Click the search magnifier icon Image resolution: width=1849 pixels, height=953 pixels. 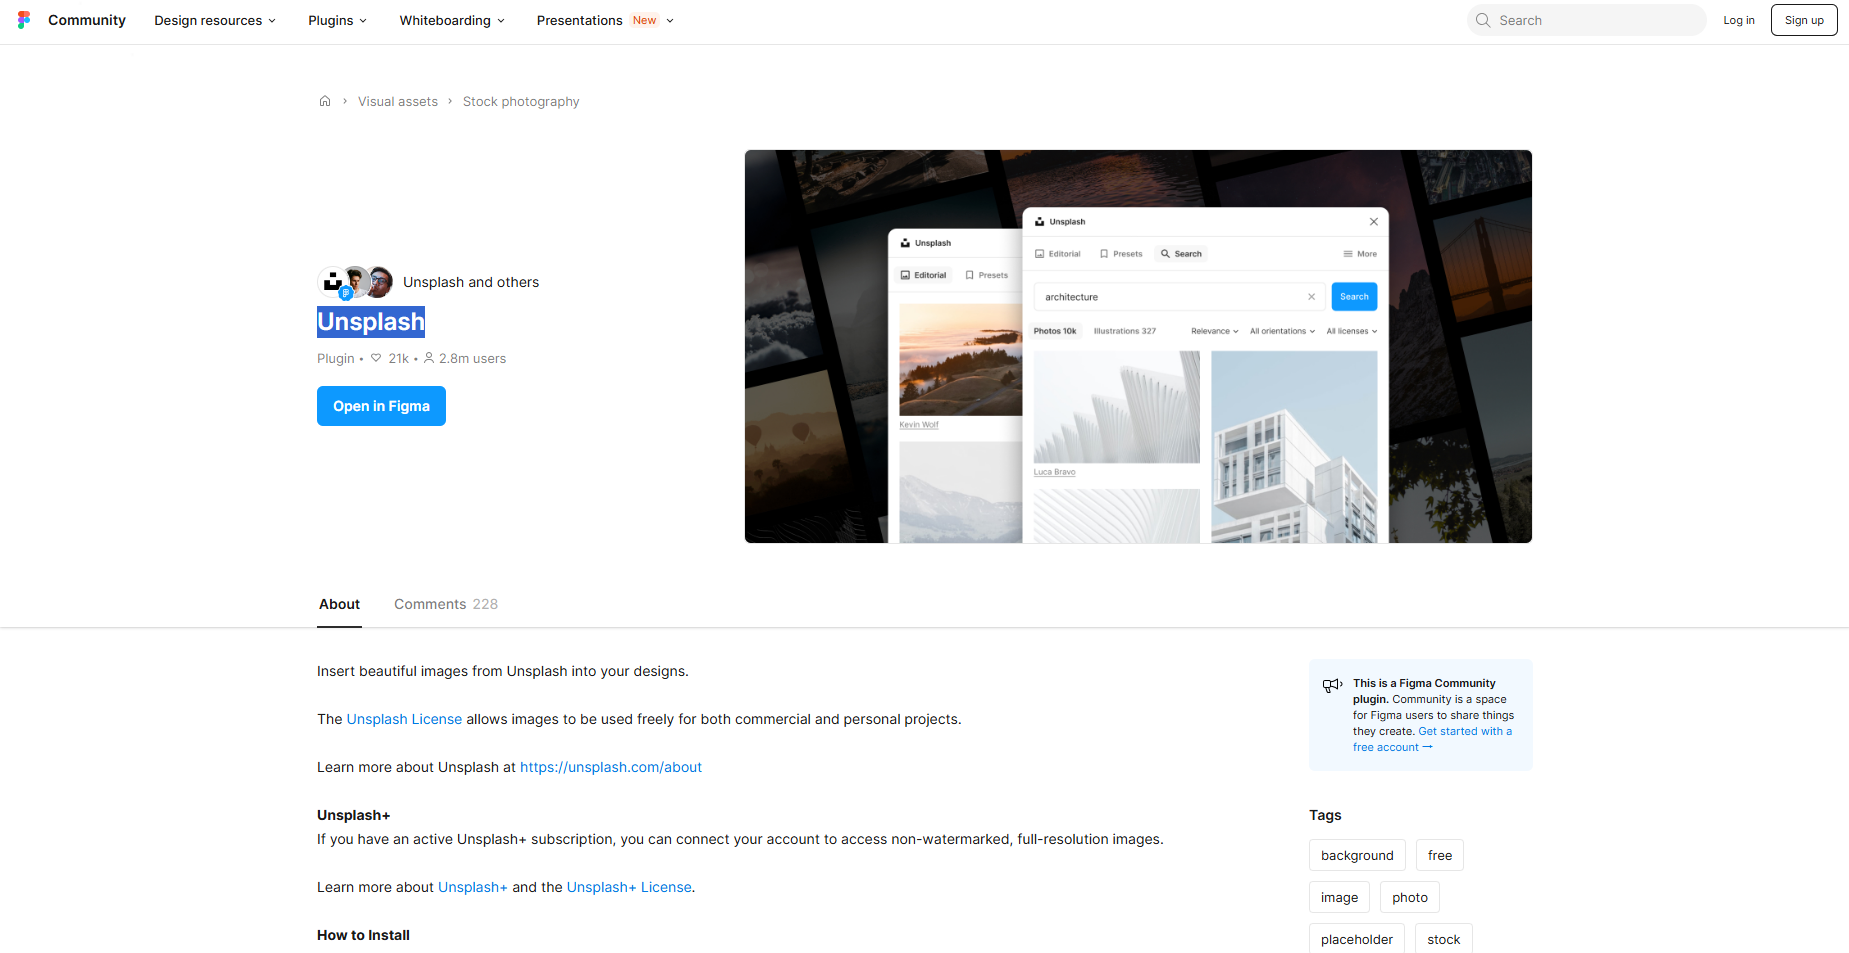pyautogui.click(x=1483, y=20)
